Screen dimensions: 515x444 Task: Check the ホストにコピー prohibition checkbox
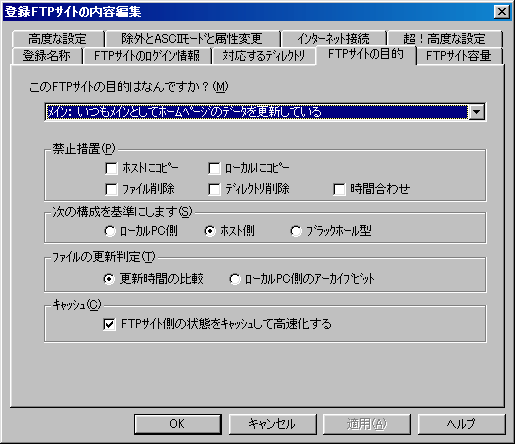[111, 168]
